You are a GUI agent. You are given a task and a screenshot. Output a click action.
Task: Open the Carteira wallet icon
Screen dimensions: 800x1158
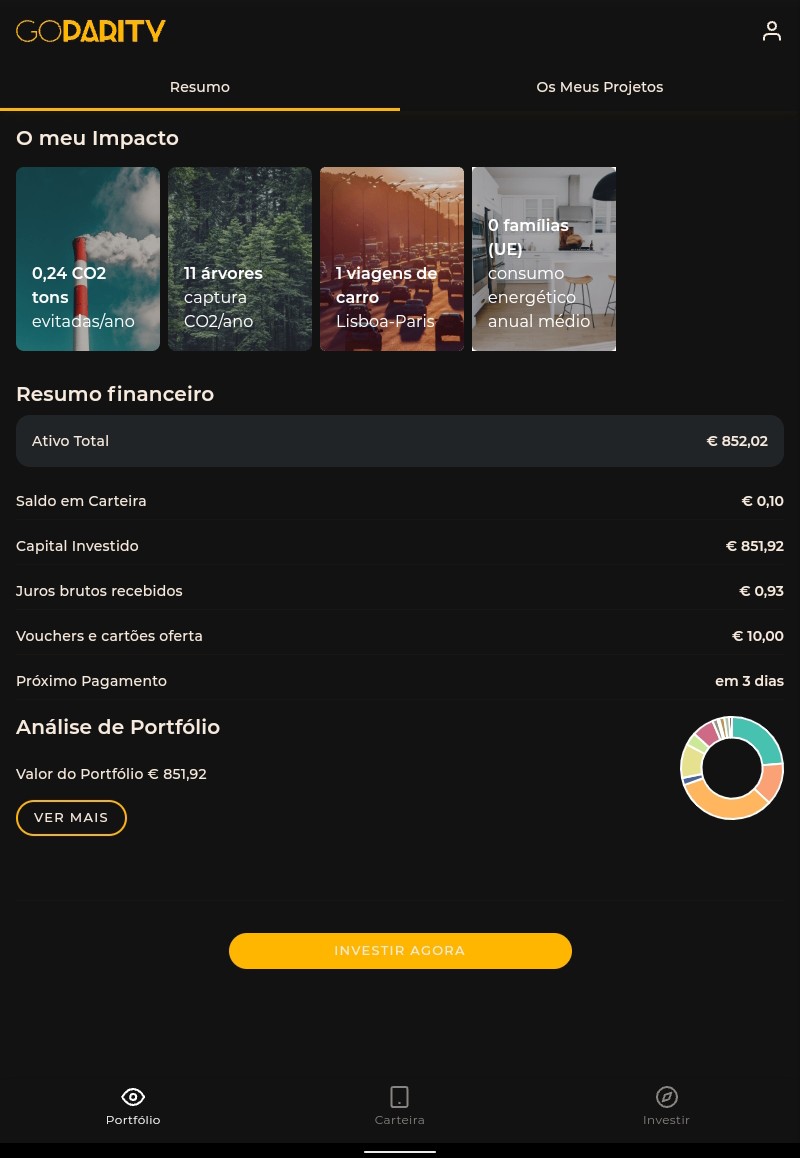(399, 1097)
